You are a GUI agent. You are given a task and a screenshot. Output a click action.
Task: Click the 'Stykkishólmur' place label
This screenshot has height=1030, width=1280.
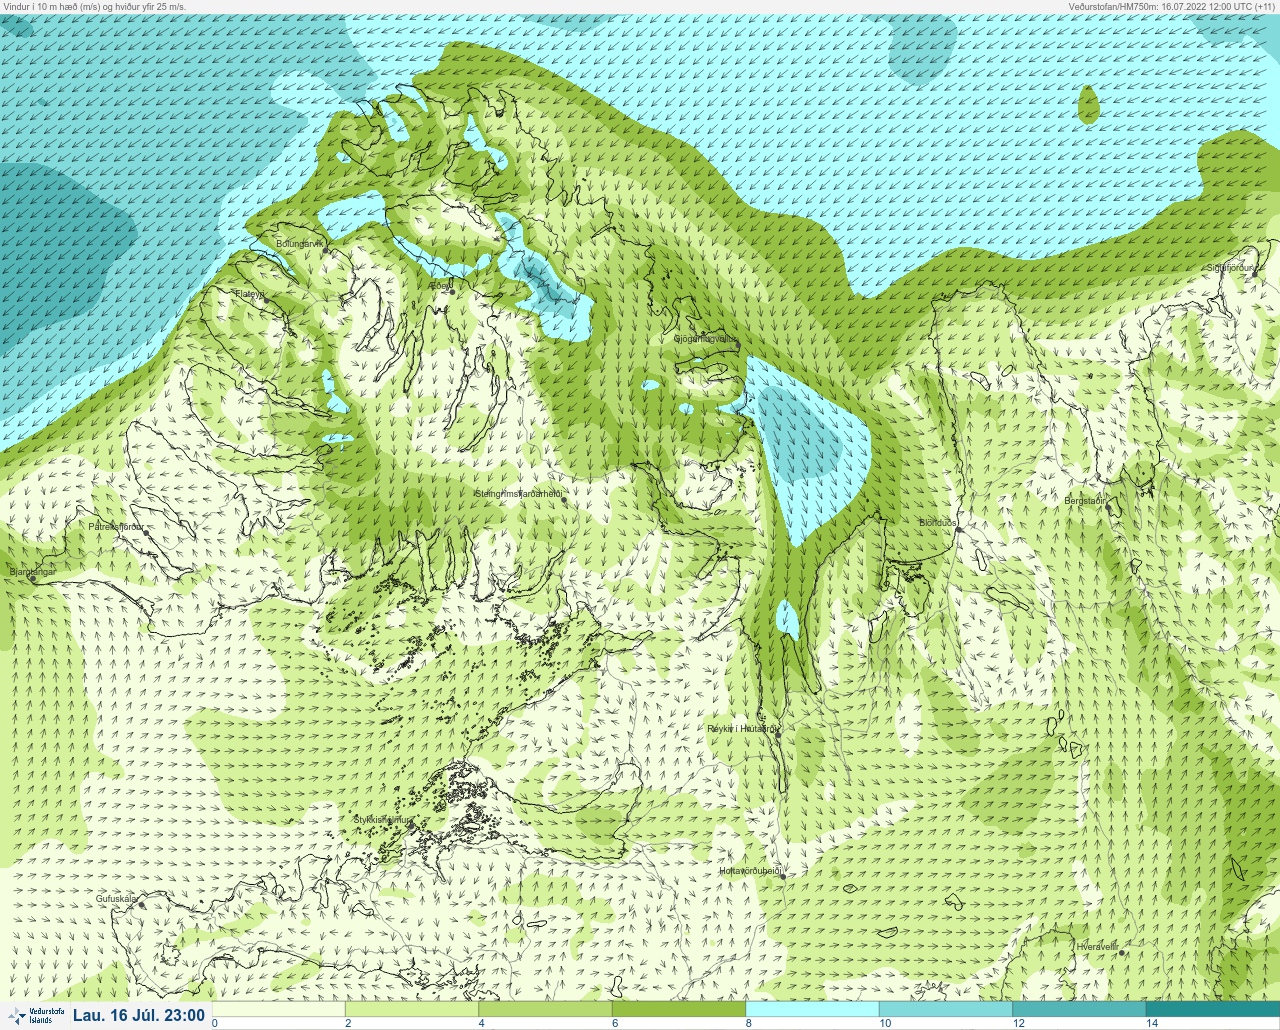tap(382, 820)
